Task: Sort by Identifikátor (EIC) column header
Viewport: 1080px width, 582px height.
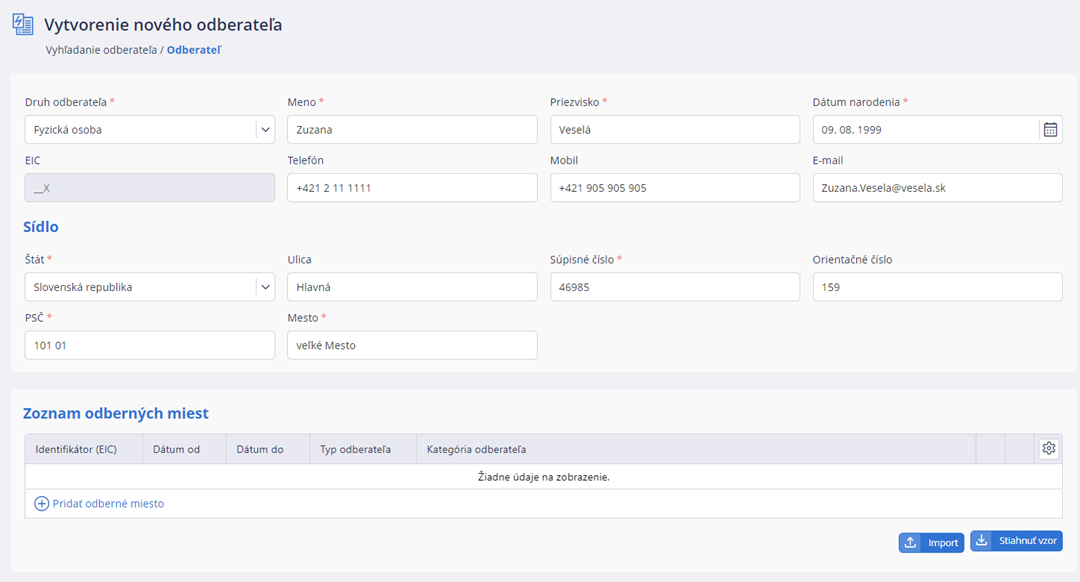Action: pos(76,450)
